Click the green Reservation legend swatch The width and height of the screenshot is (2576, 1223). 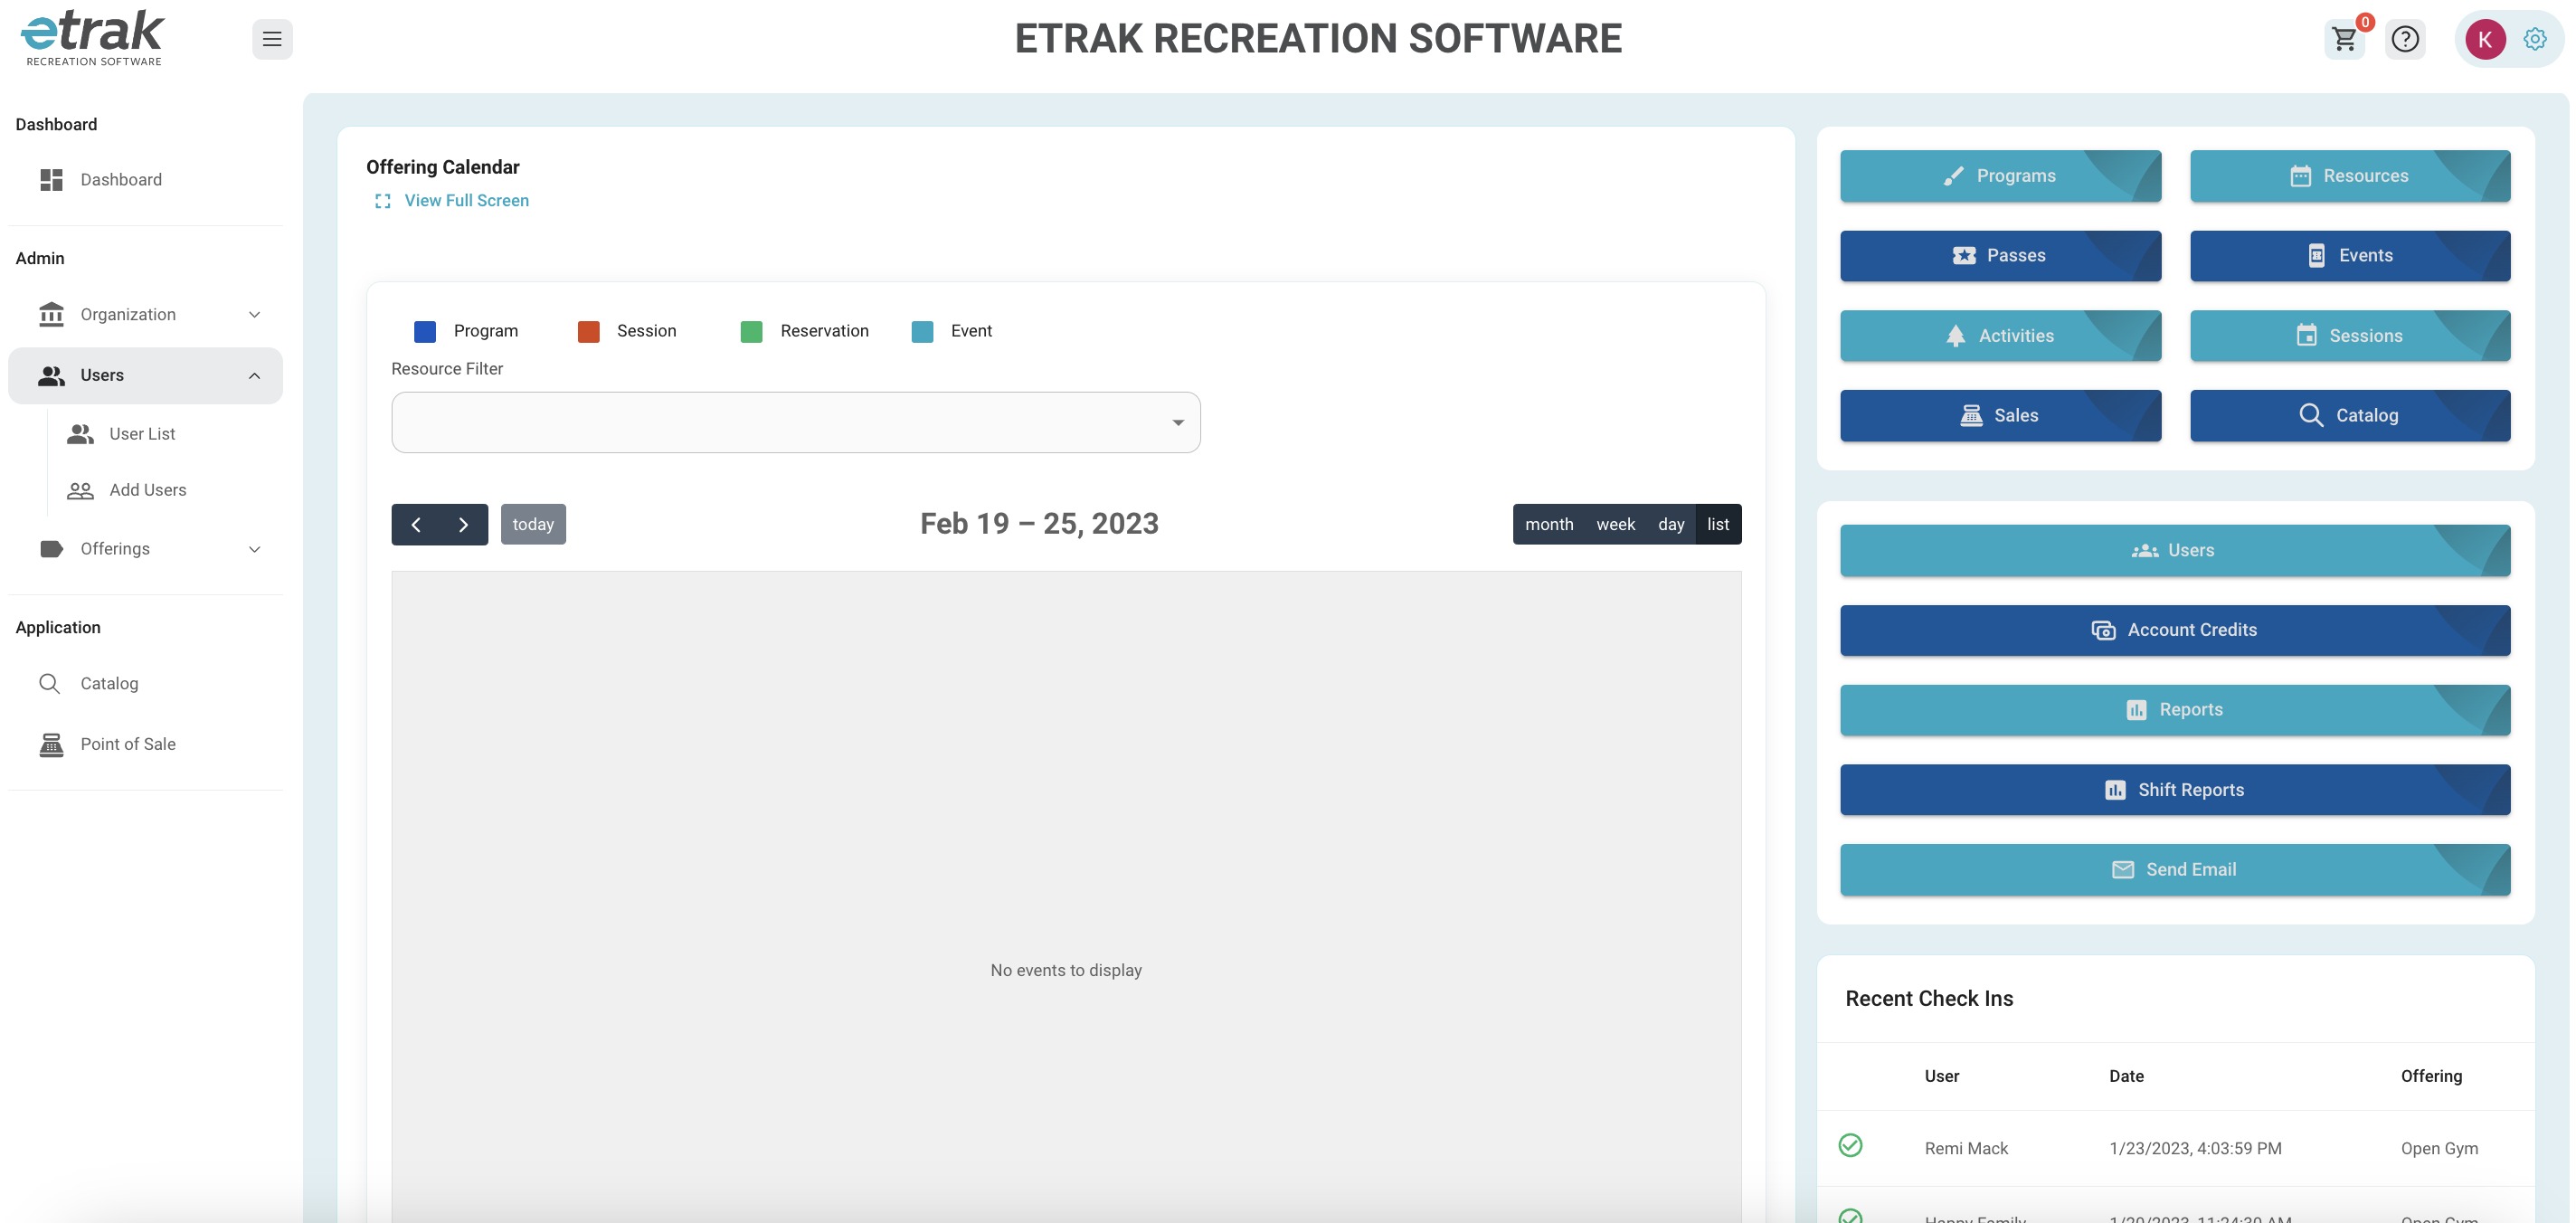tap(751, 331)
